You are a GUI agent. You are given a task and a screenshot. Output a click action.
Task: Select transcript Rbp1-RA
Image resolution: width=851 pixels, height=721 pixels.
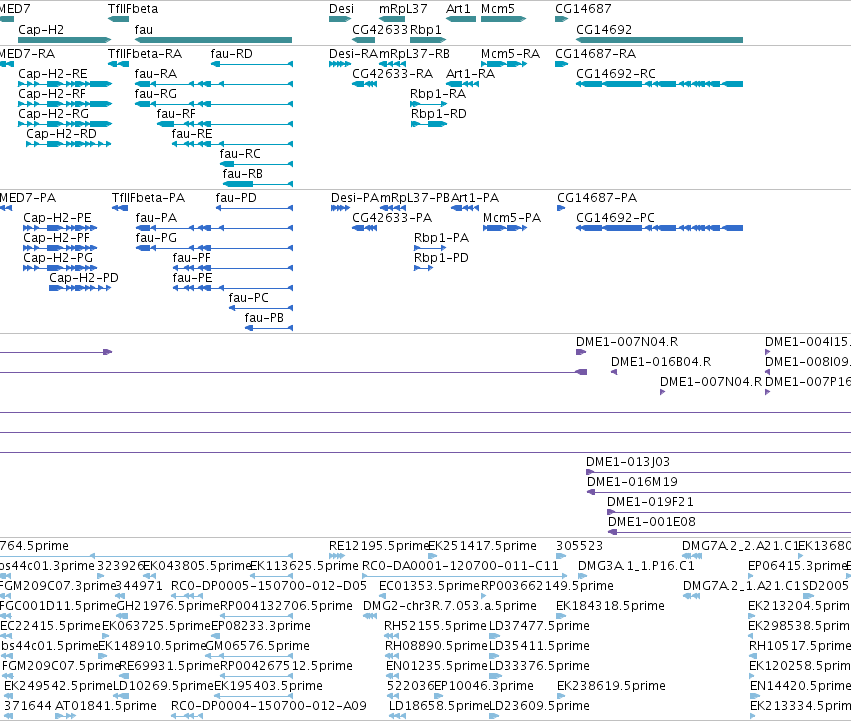428,104
